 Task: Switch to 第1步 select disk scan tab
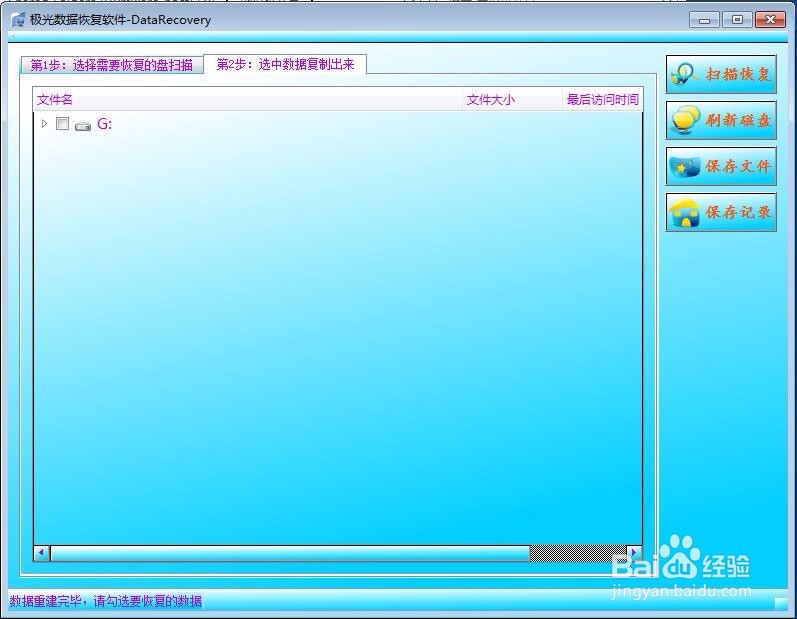(111, 65)
